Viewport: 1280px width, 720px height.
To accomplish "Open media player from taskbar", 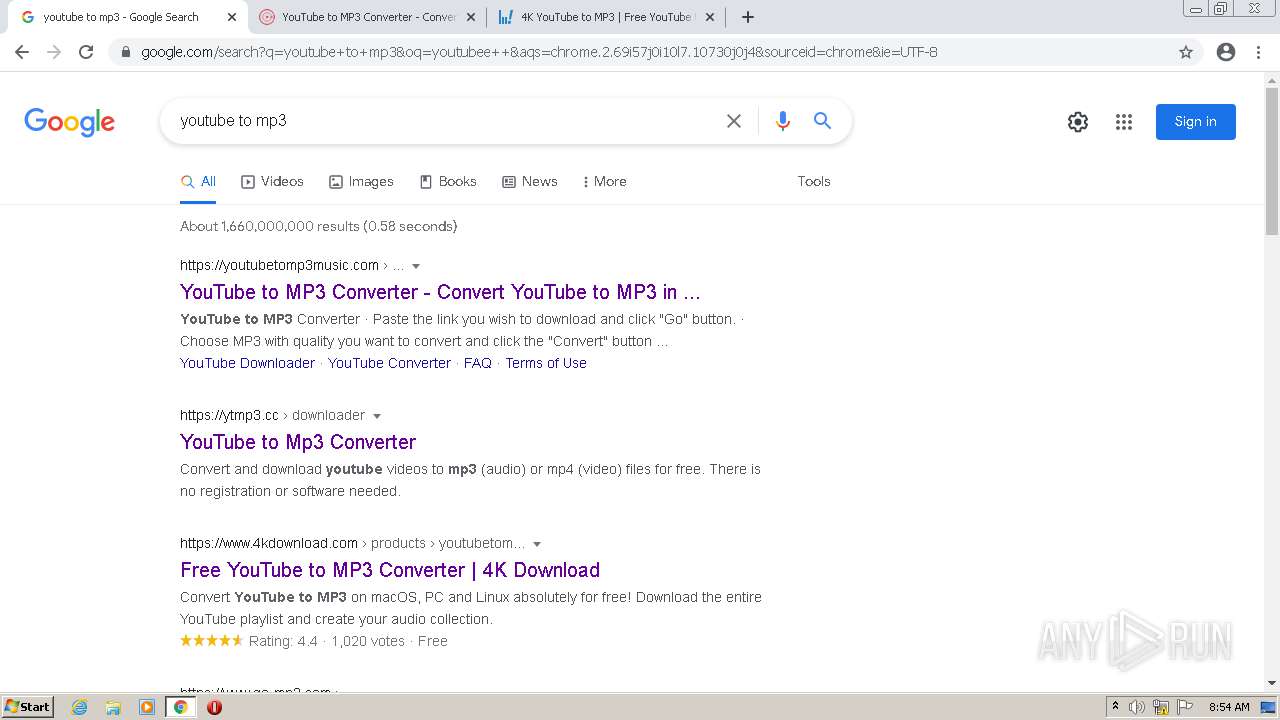I will (147, 707).
